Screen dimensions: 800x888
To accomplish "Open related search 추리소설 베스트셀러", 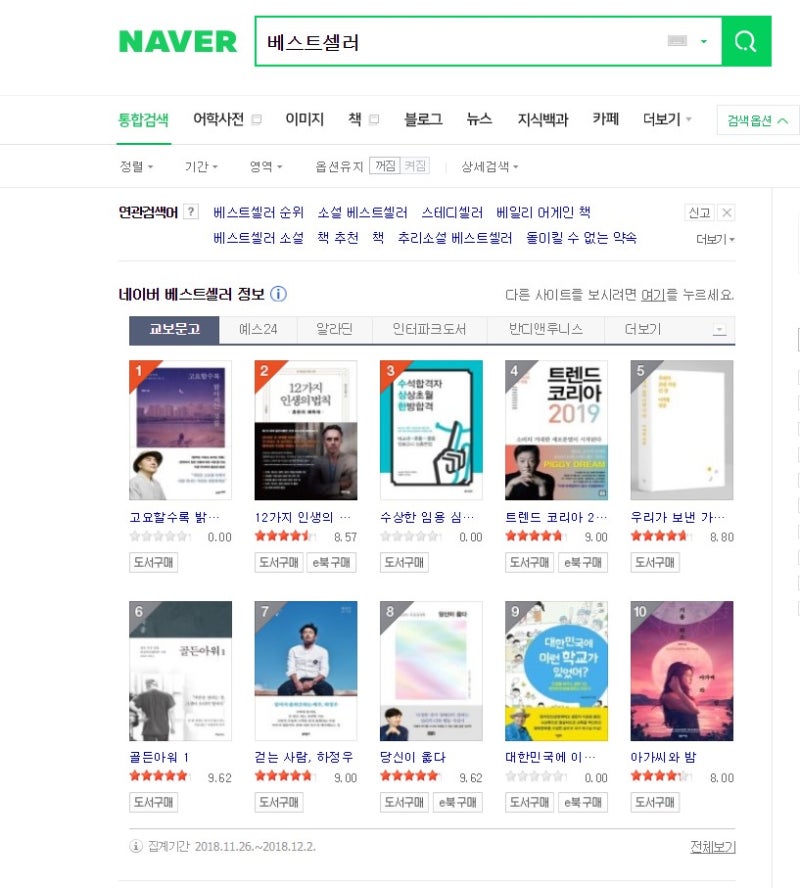I will 455,238.
